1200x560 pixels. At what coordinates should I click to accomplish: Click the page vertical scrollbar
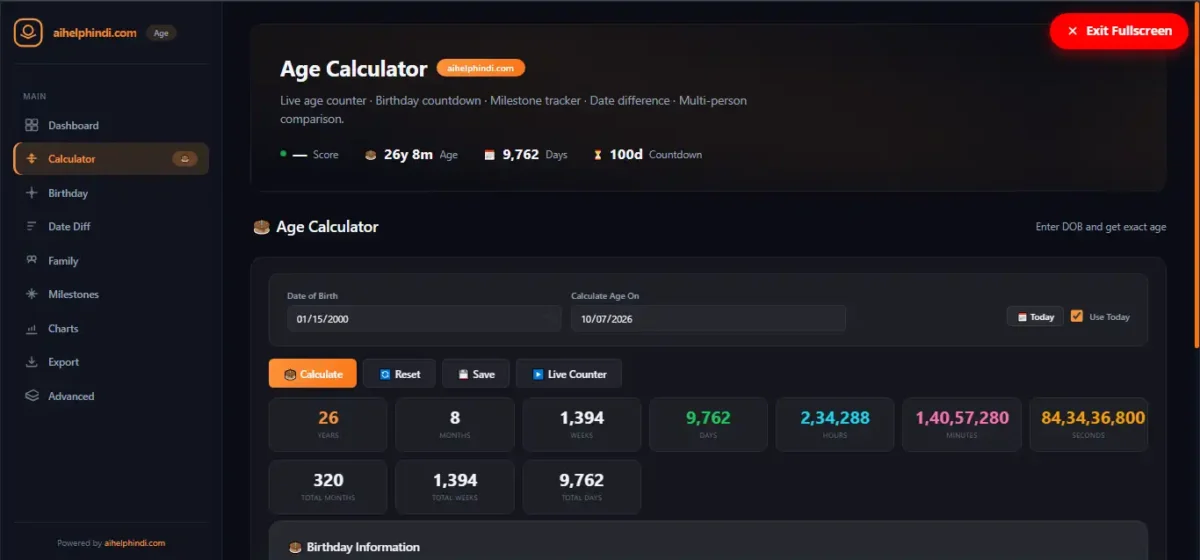pos(1197,175)
